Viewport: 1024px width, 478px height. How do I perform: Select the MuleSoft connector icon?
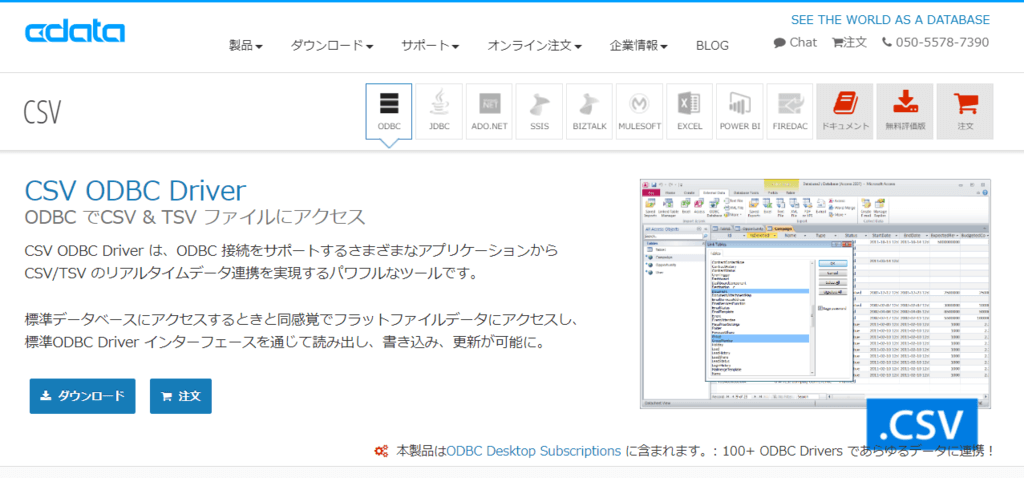[x=639, y=111]
